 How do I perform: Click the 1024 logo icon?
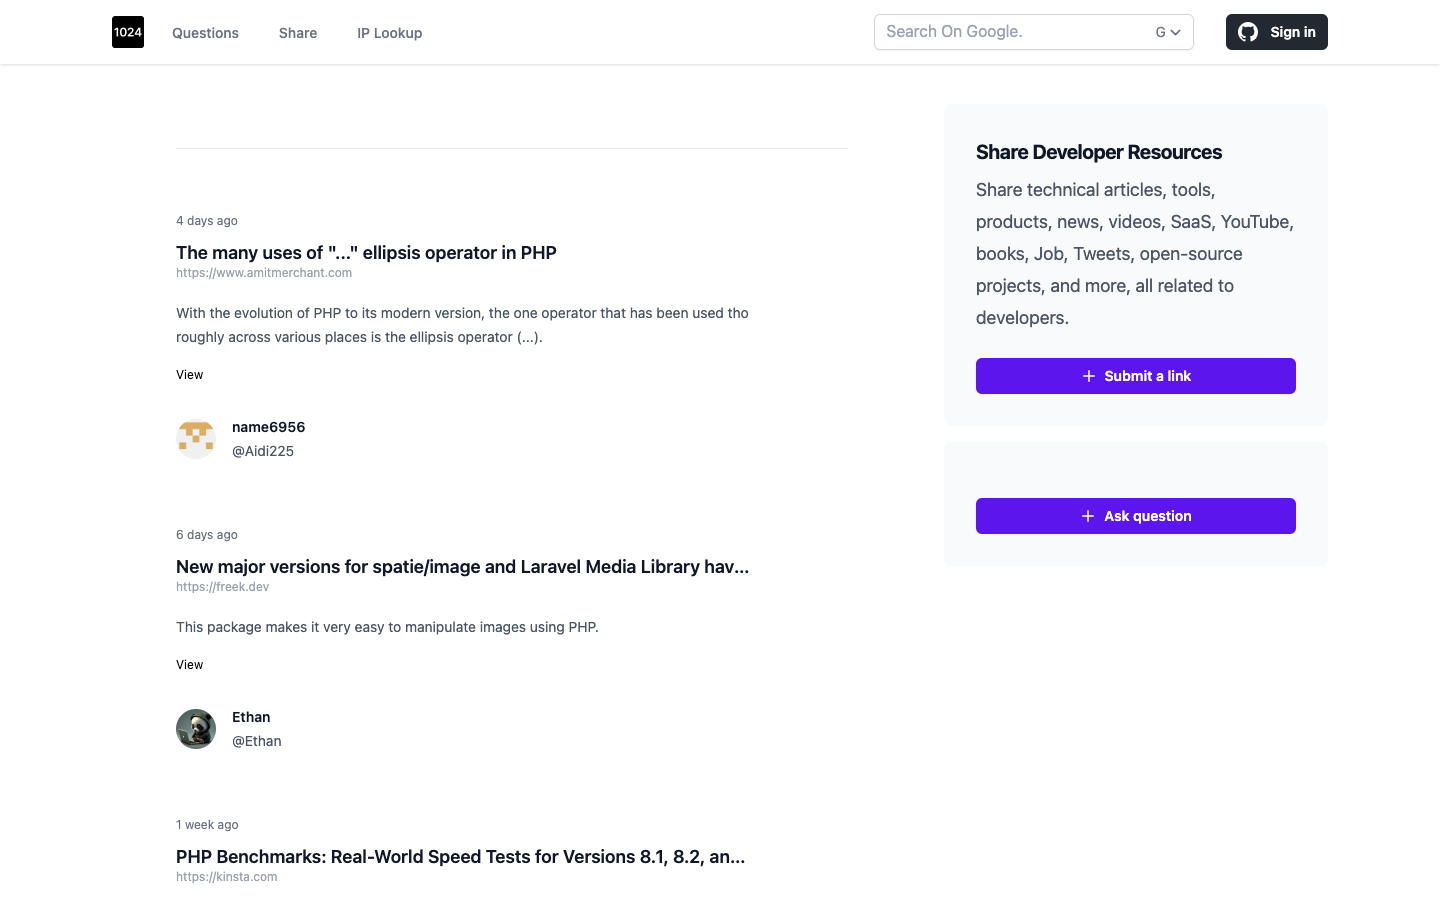tap(128, 32)
